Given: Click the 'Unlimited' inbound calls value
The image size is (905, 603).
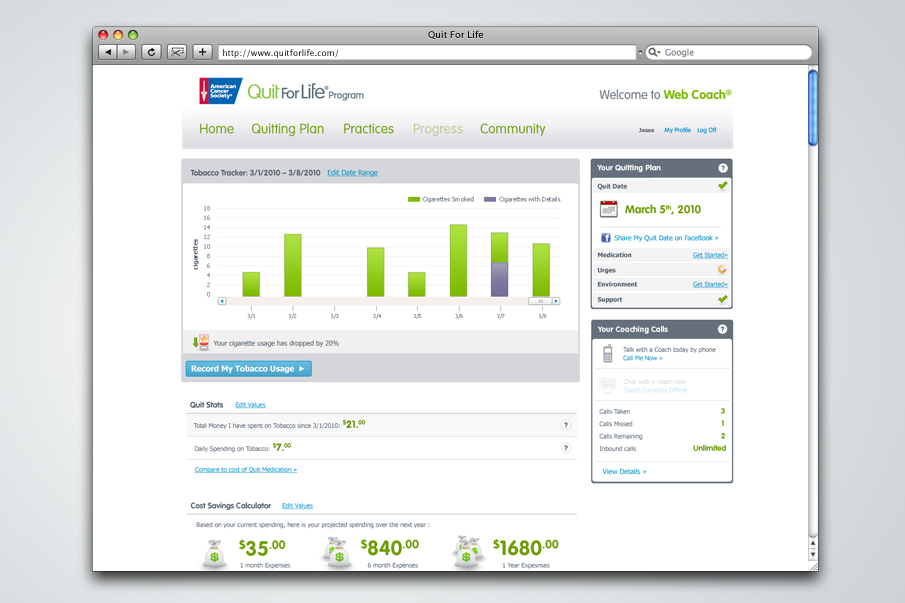Looking at the screenshot, I should point(709,448).
